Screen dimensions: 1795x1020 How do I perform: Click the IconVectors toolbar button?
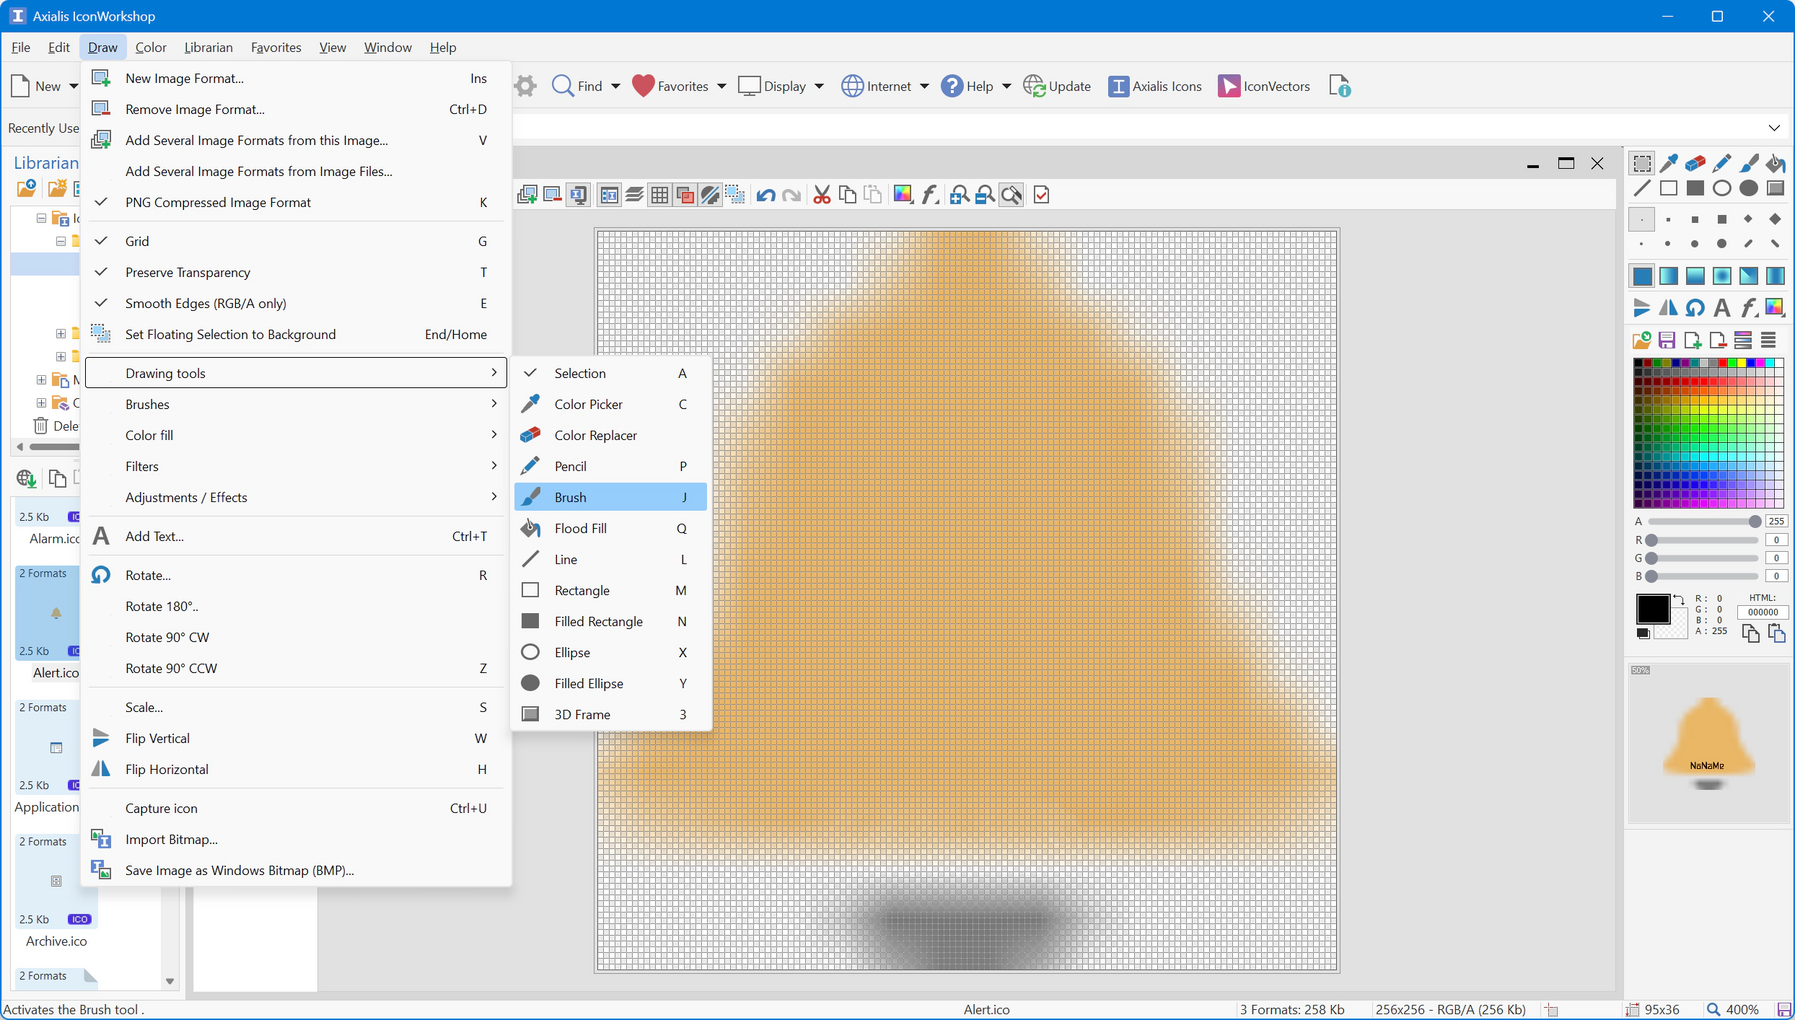click(1264, 86)
